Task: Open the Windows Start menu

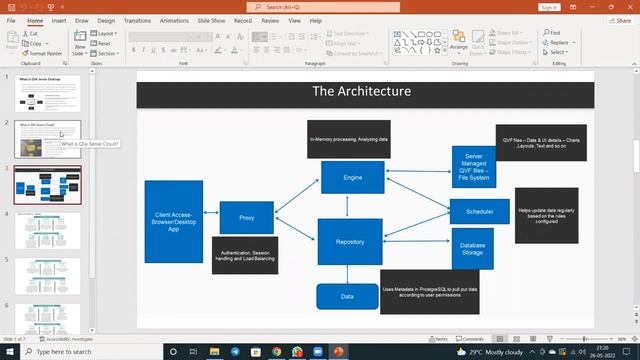Action: [x=10, y=351]
